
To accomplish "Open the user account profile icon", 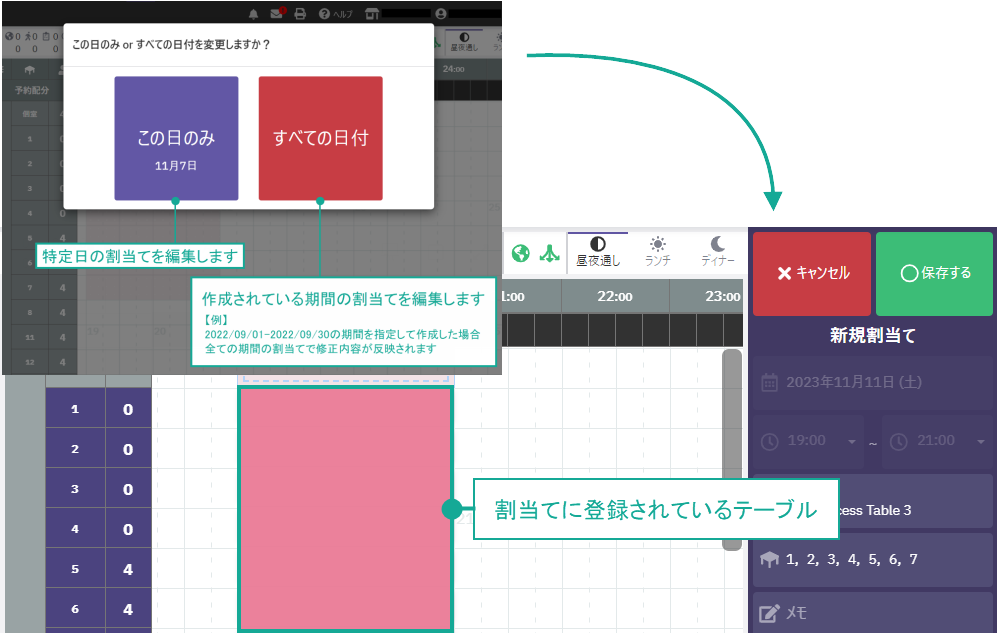I will click(x=440, y=12).
